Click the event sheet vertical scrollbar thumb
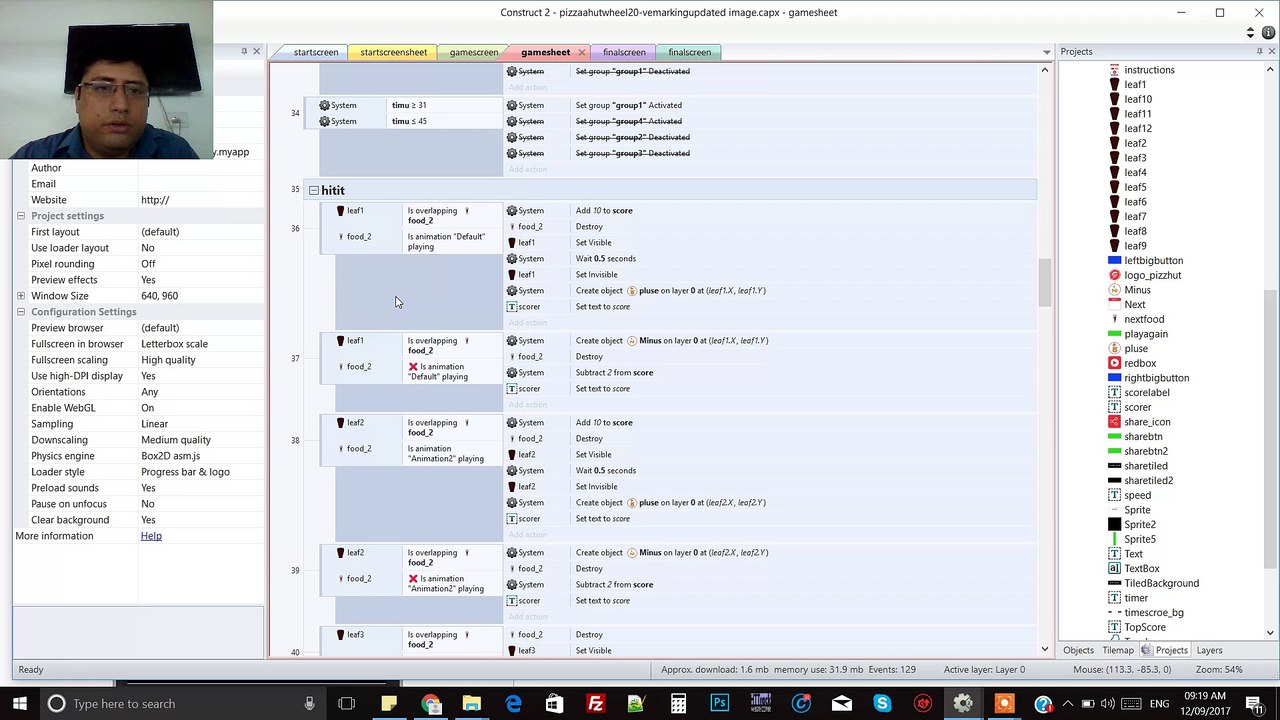Screen dimensions: 1280x720 [1044, 282]
